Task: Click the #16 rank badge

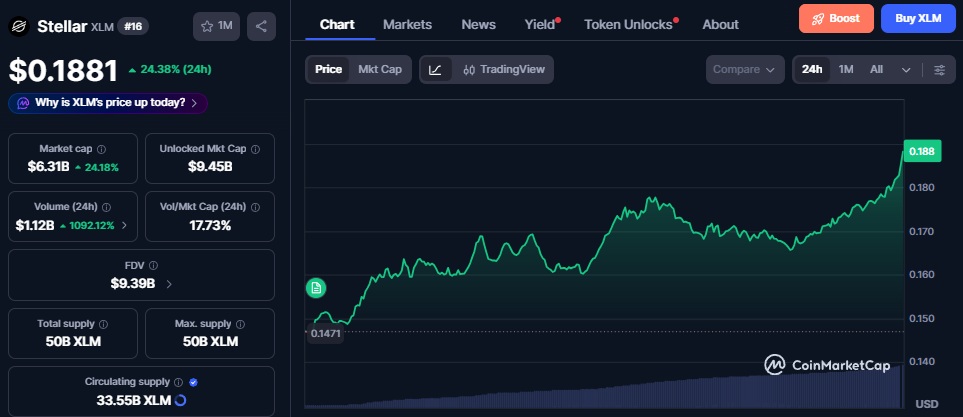Action: (x=133, y=26)
